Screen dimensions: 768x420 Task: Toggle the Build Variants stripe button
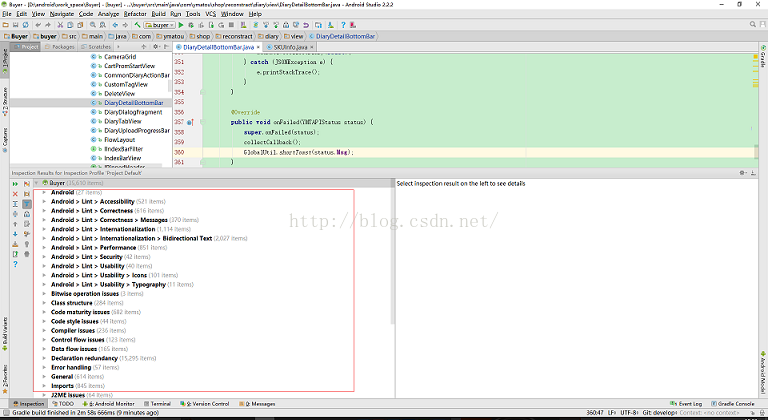pos(4,334)
